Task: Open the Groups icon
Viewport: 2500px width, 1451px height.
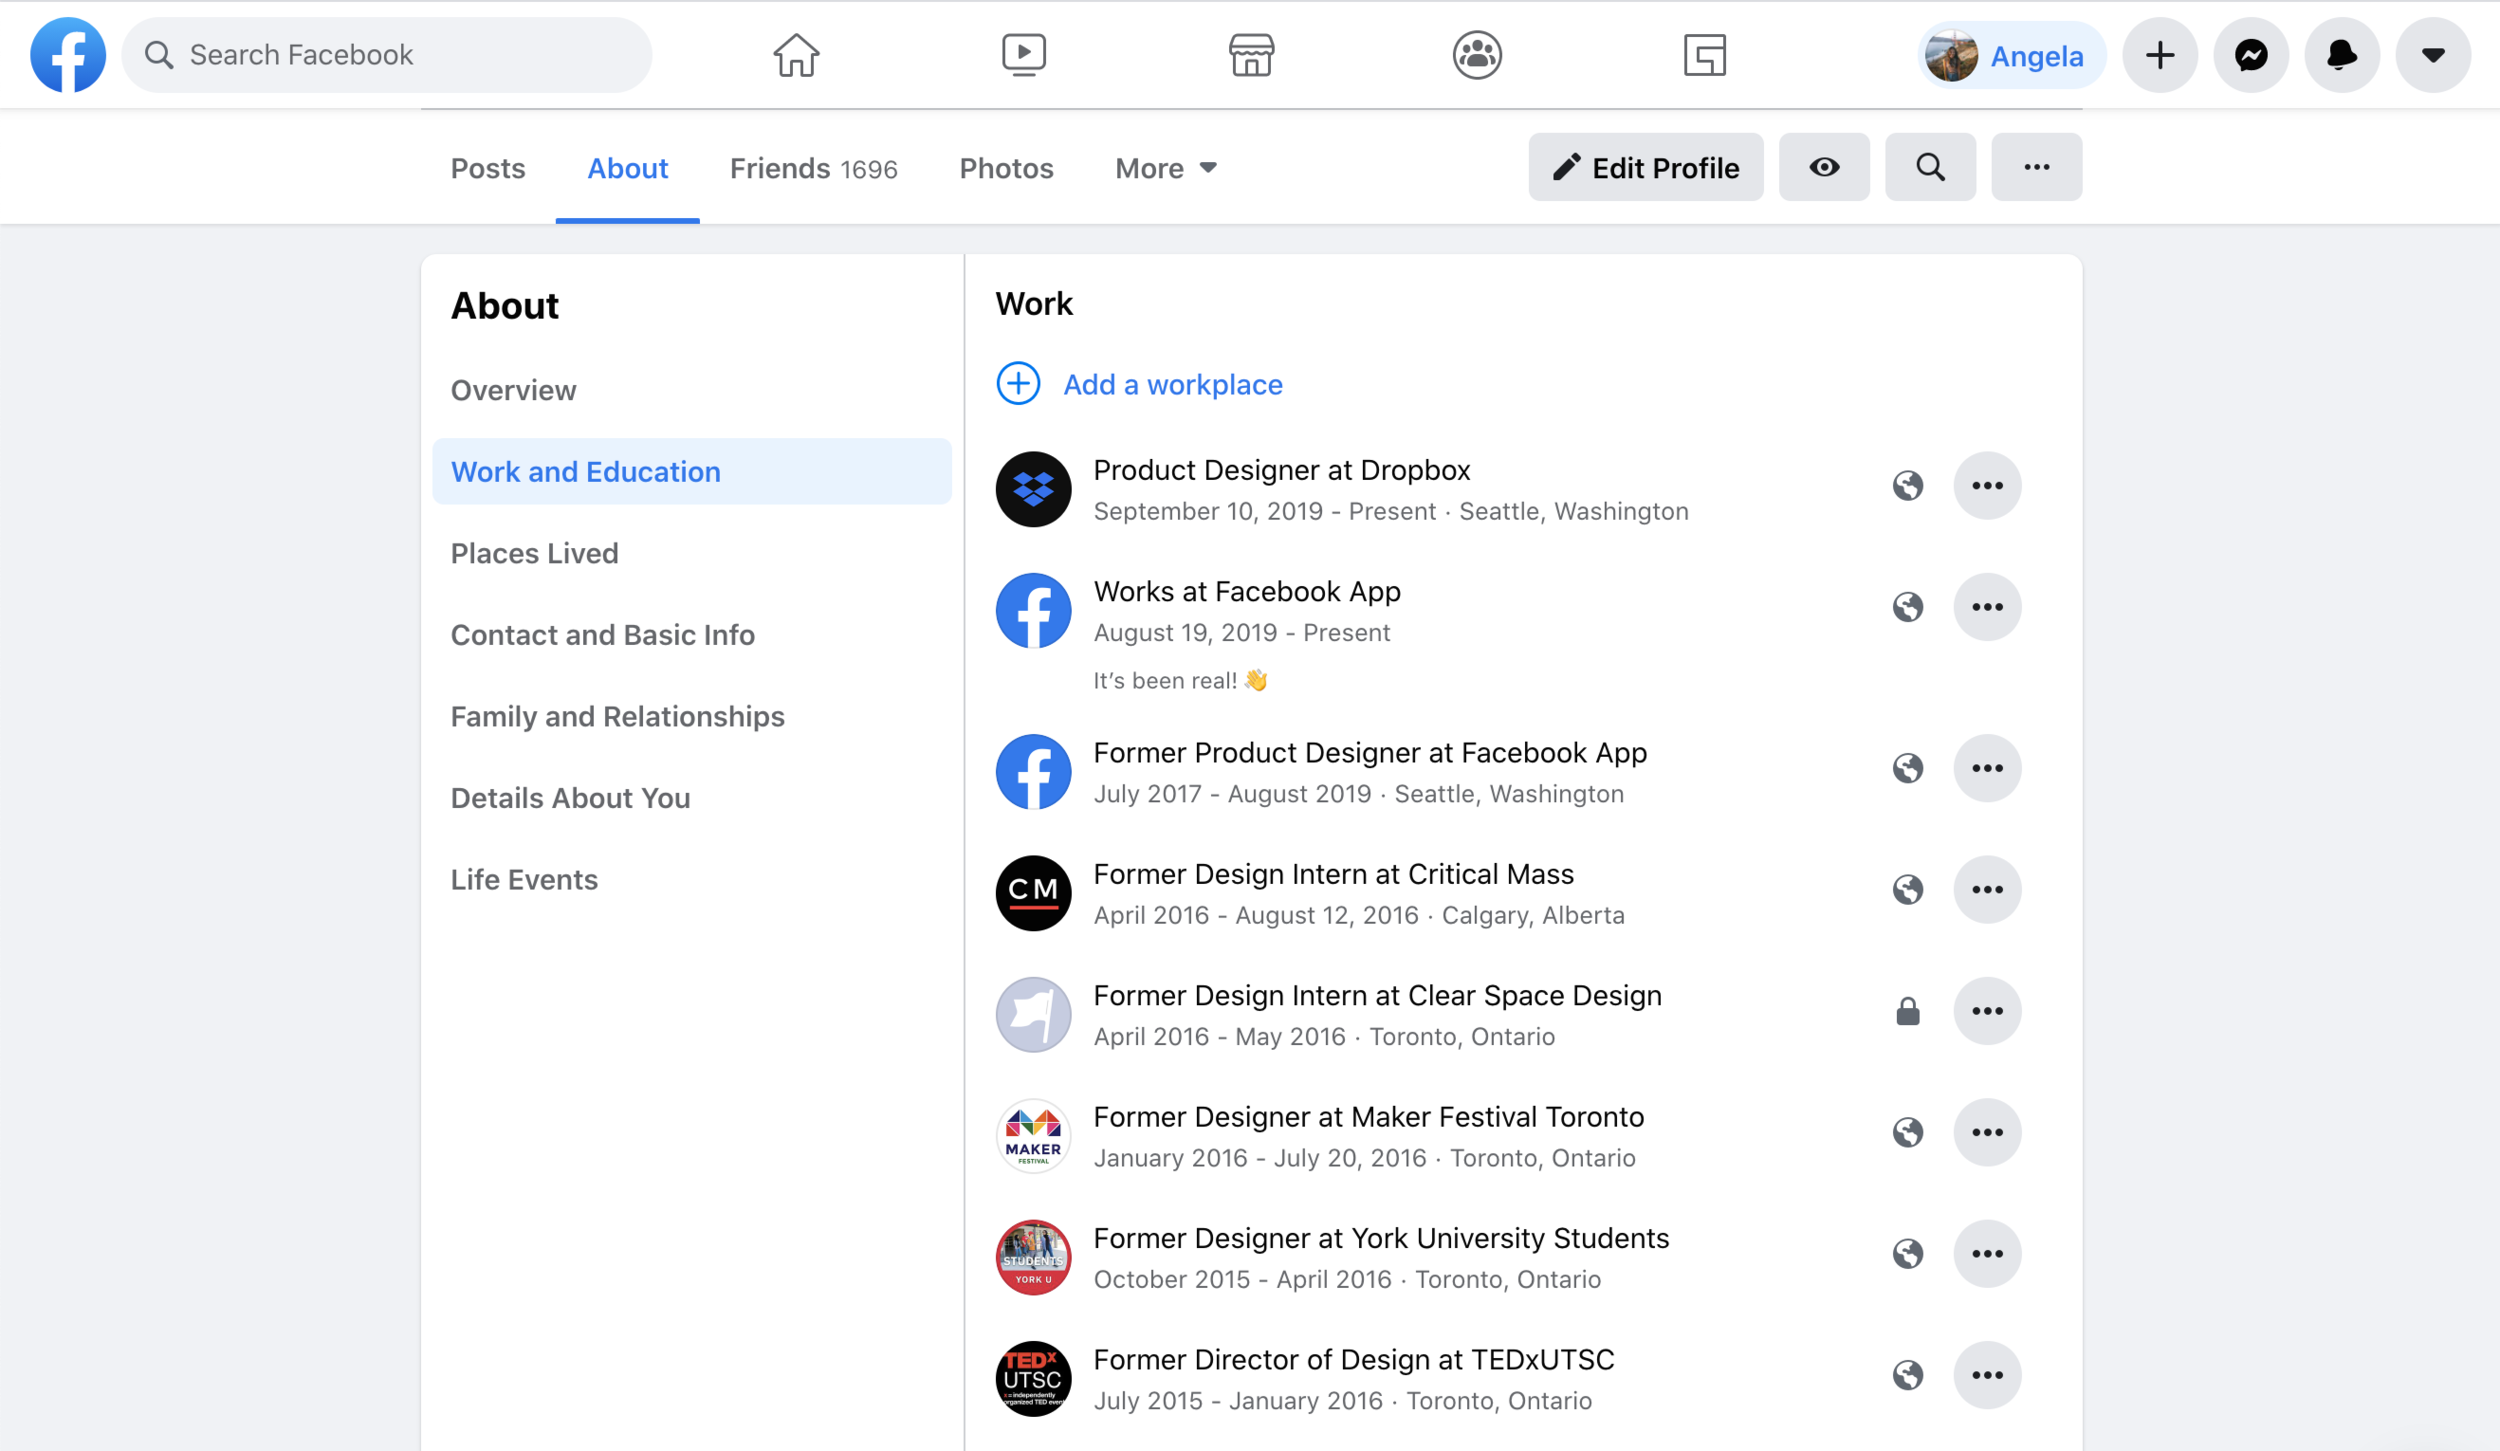Action: [1477, 54]
